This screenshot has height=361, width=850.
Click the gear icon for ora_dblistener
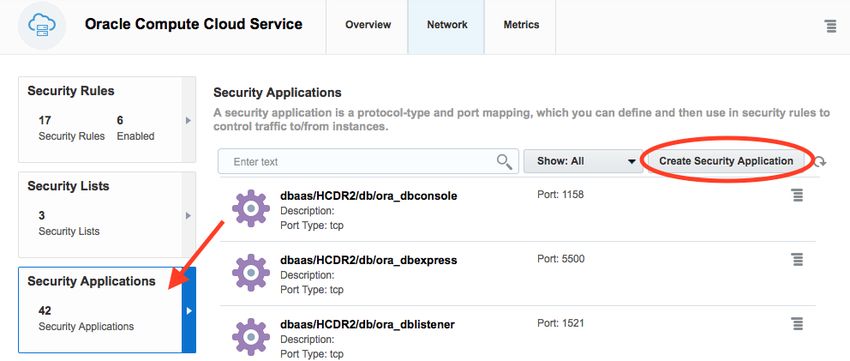point(250,337)
